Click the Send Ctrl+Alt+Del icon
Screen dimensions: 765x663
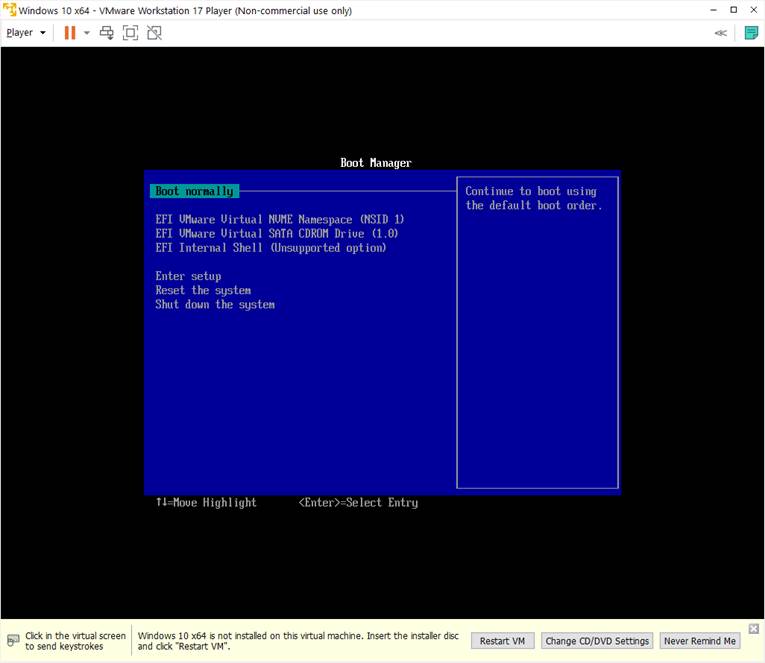pos(107,33)
